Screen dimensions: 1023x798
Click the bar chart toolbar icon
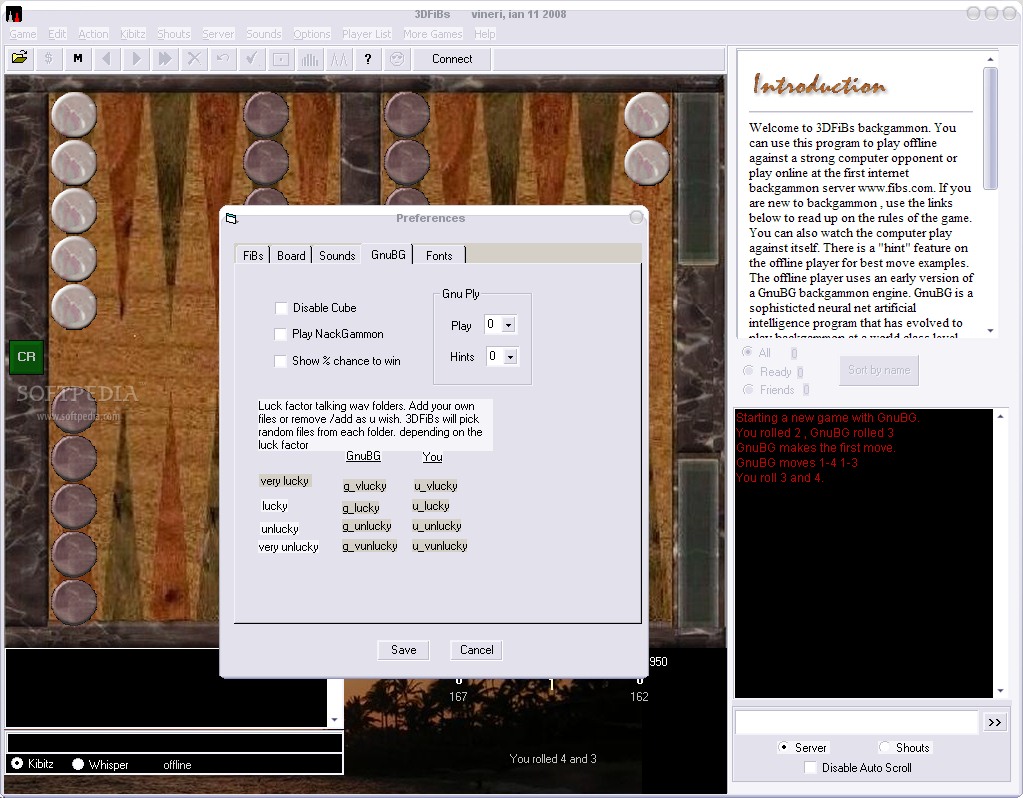[310, 59]
